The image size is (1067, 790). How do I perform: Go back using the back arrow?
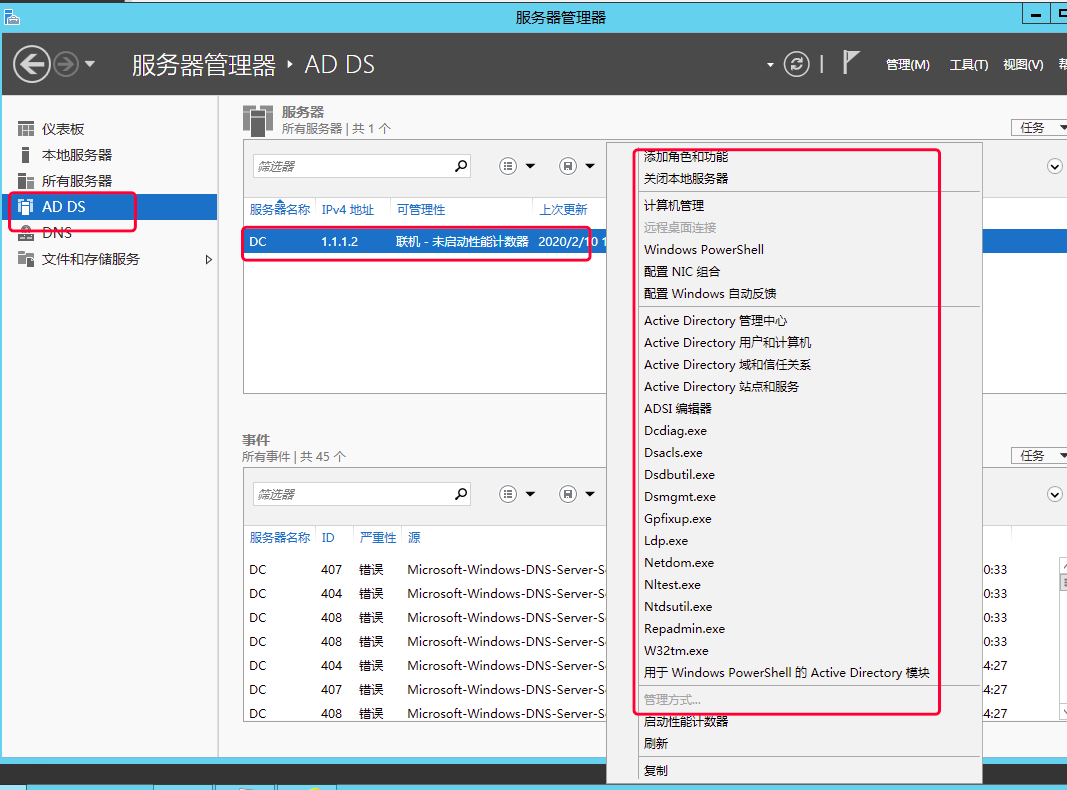[x=31, y=65]
